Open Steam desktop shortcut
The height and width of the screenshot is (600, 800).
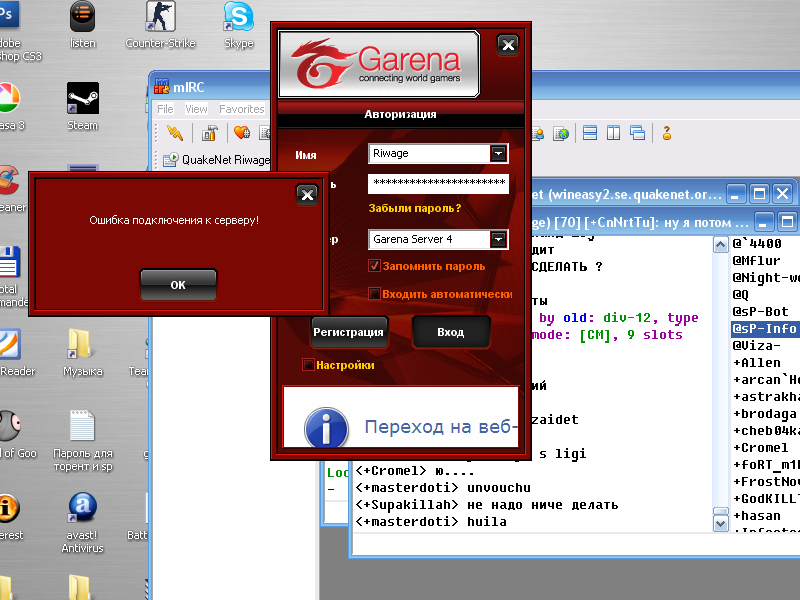(x=83, y=107)
